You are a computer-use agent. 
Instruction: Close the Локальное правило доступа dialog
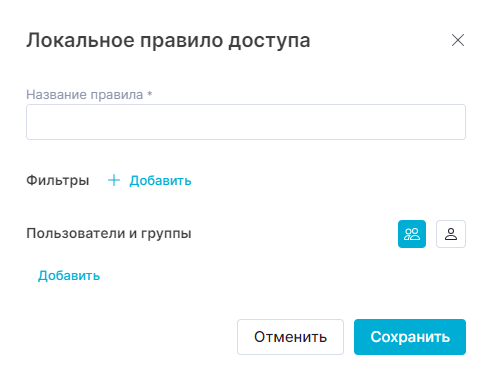pyautogui.click(x=458, y=40)
